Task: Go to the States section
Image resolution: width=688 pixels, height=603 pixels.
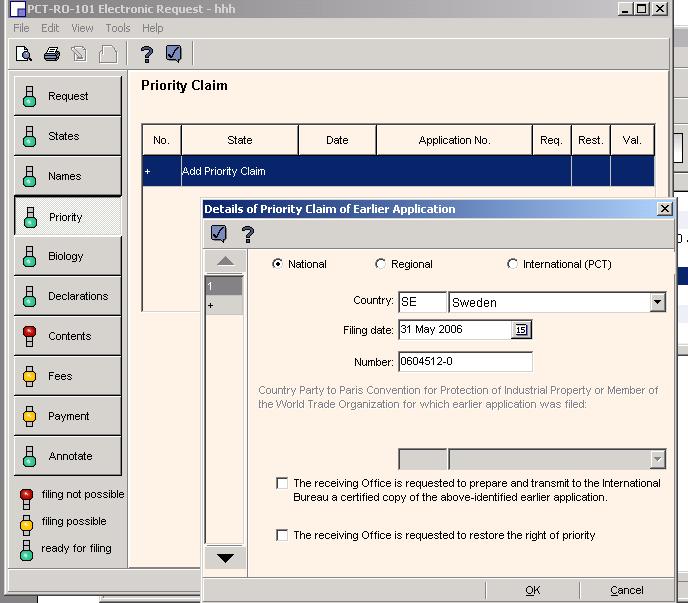Action: tap(68, 136)
